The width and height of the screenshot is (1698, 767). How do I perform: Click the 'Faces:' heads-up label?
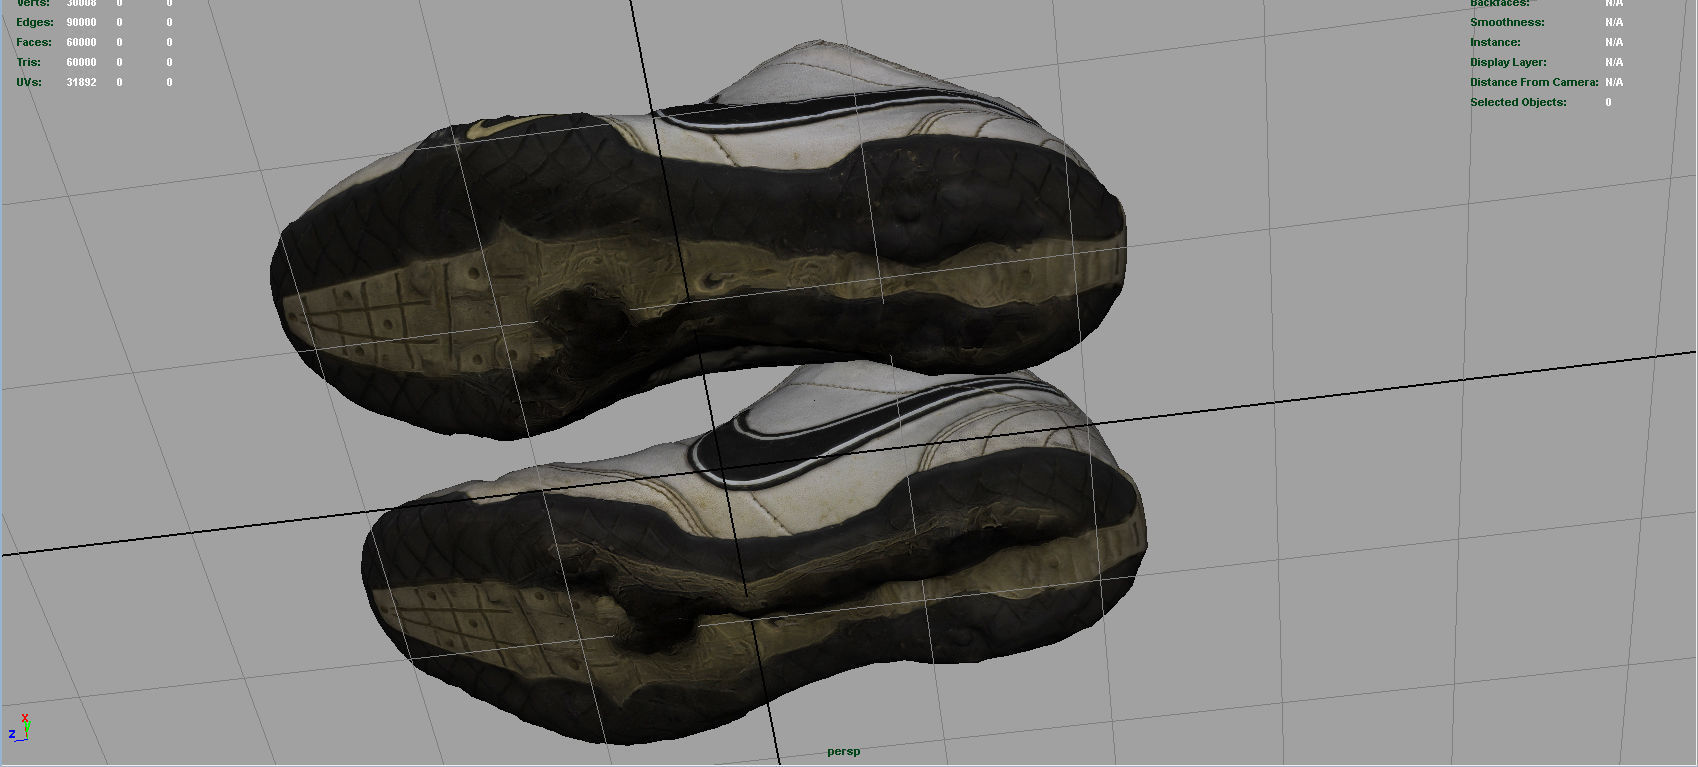click(x=34, y=42)
